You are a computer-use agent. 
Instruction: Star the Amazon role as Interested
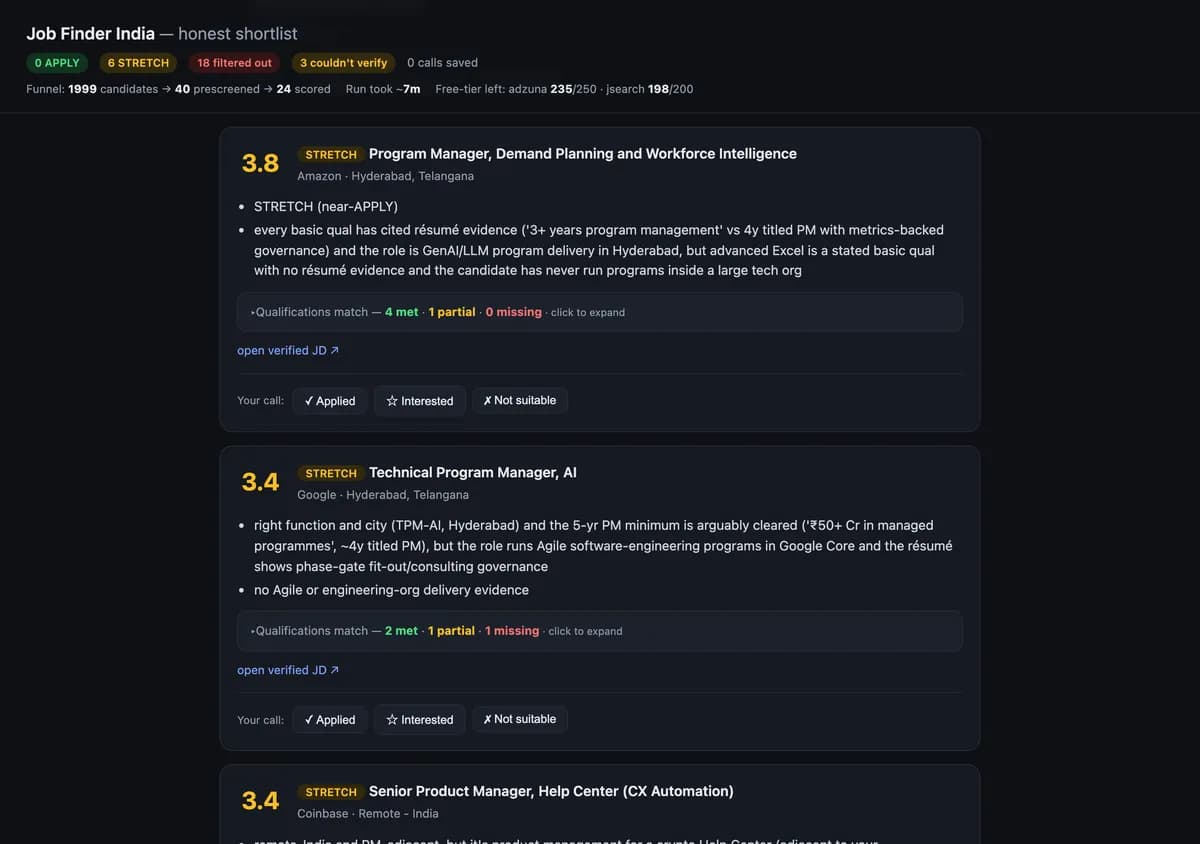point(420,401)
